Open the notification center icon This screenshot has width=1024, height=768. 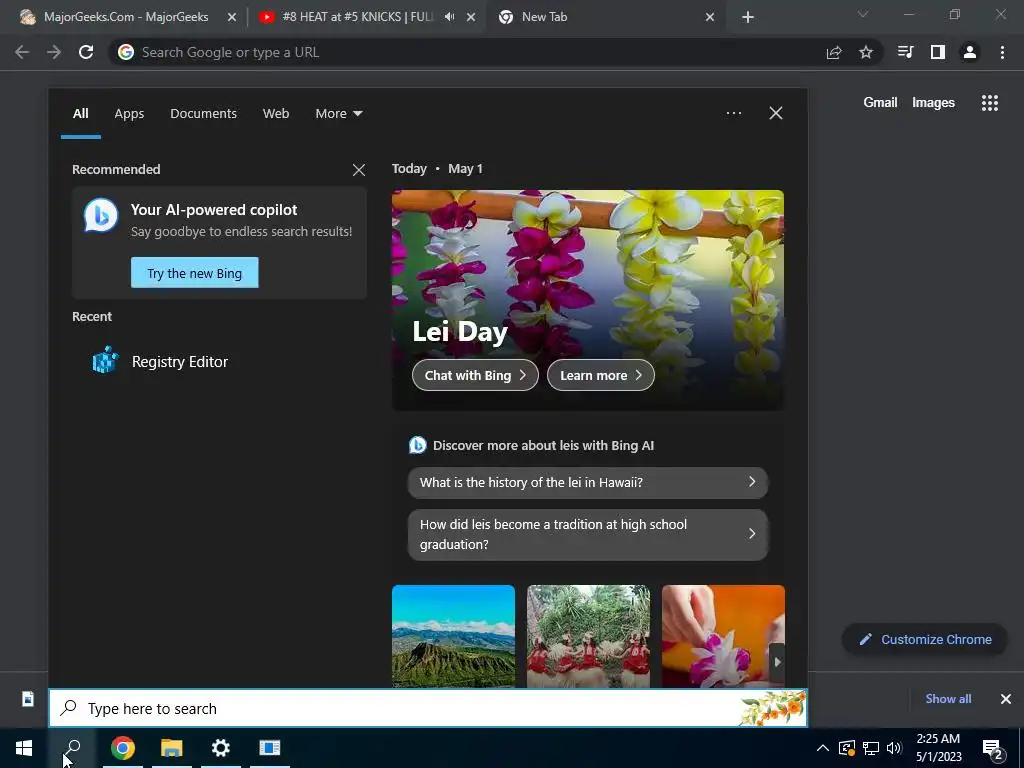[x=993, y=748]
